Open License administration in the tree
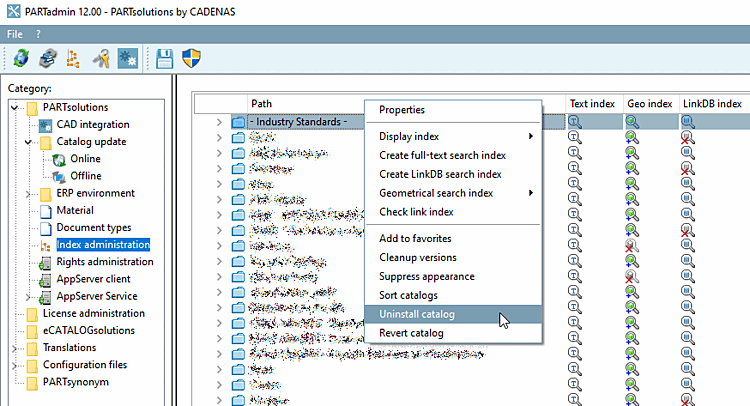The image size is (750, 406). (x=94, y=313)
